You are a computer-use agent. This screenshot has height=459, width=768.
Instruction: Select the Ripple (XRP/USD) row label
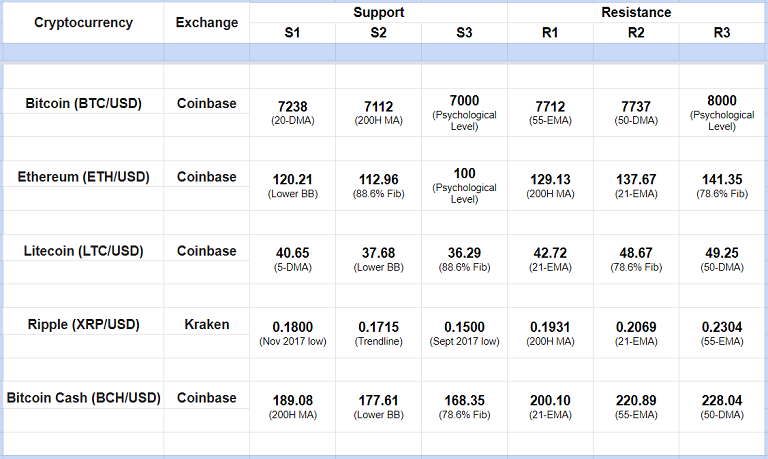(83, 324)
